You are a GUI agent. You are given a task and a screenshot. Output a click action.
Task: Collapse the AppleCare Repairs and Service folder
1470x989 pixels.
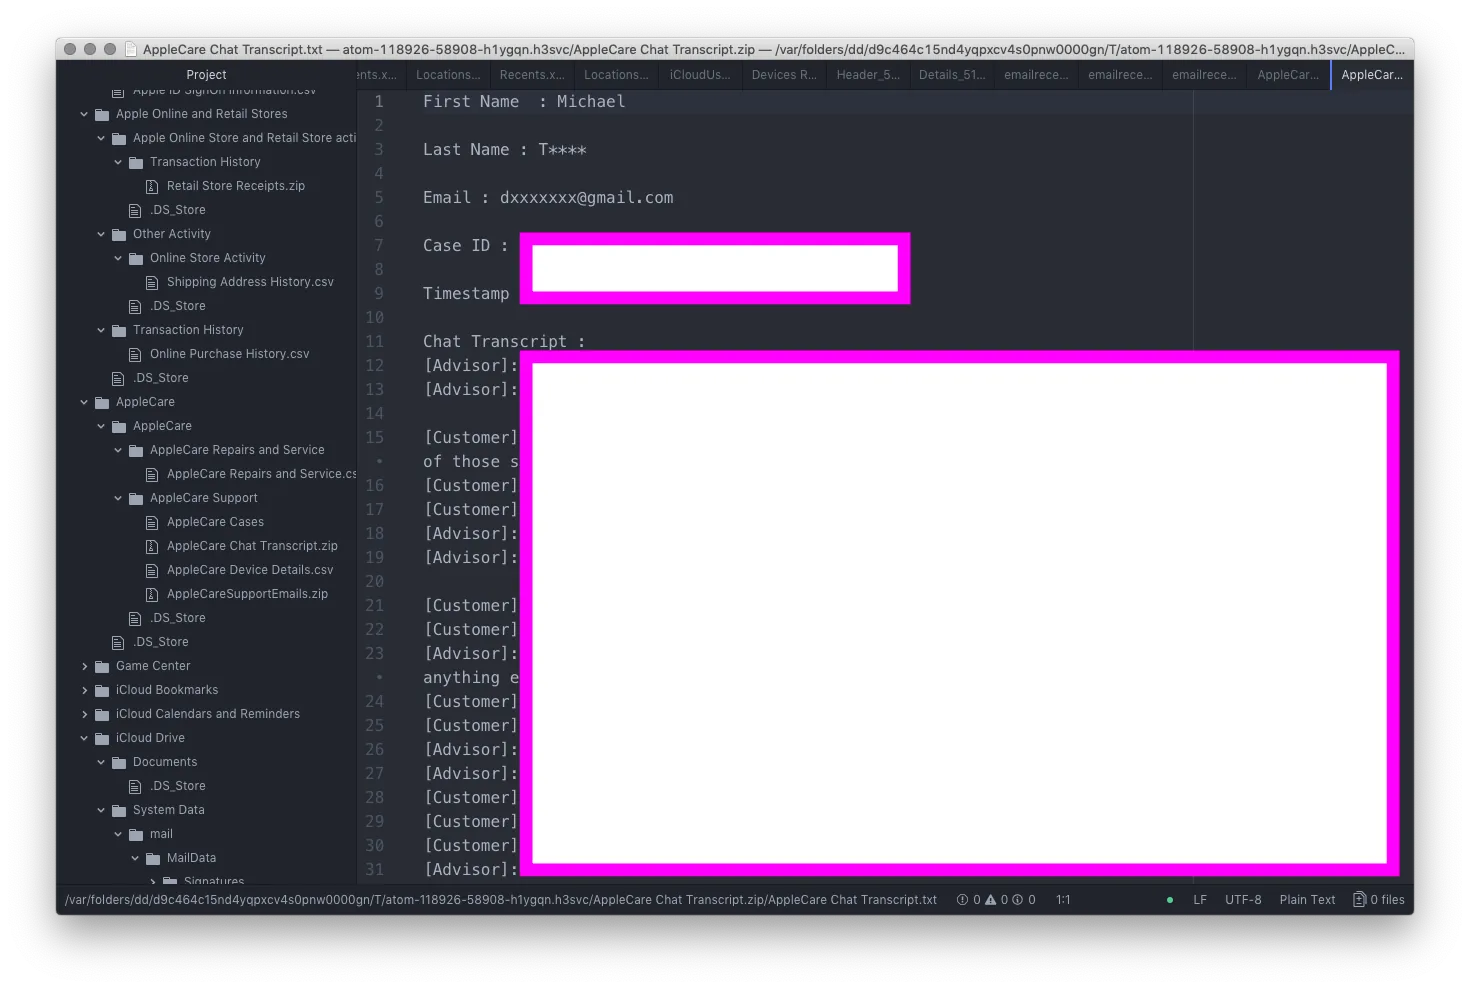[118, 450]
